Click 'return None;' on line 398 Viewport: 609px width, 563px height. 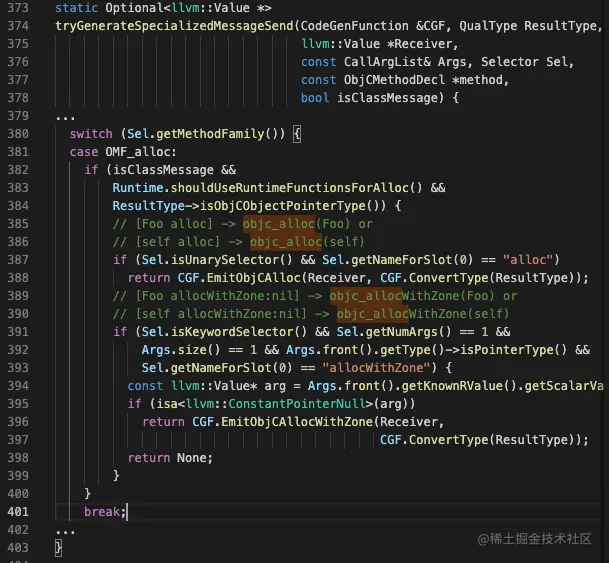(171, 458)
